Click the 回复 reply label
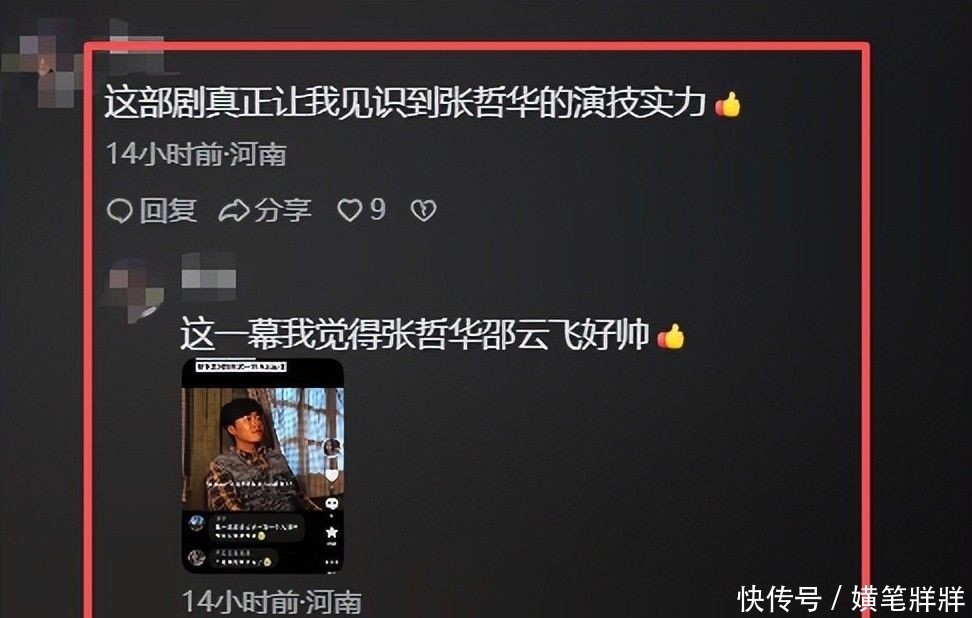 (168, 211)
